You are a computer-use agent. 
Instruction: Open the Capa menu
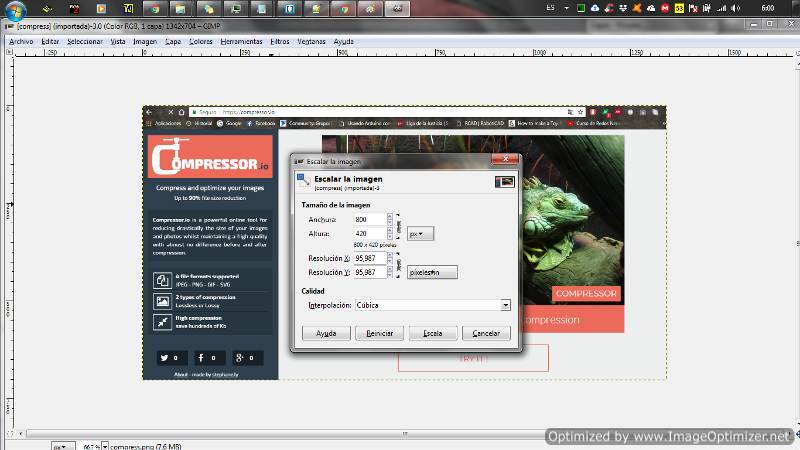point(173,41)
